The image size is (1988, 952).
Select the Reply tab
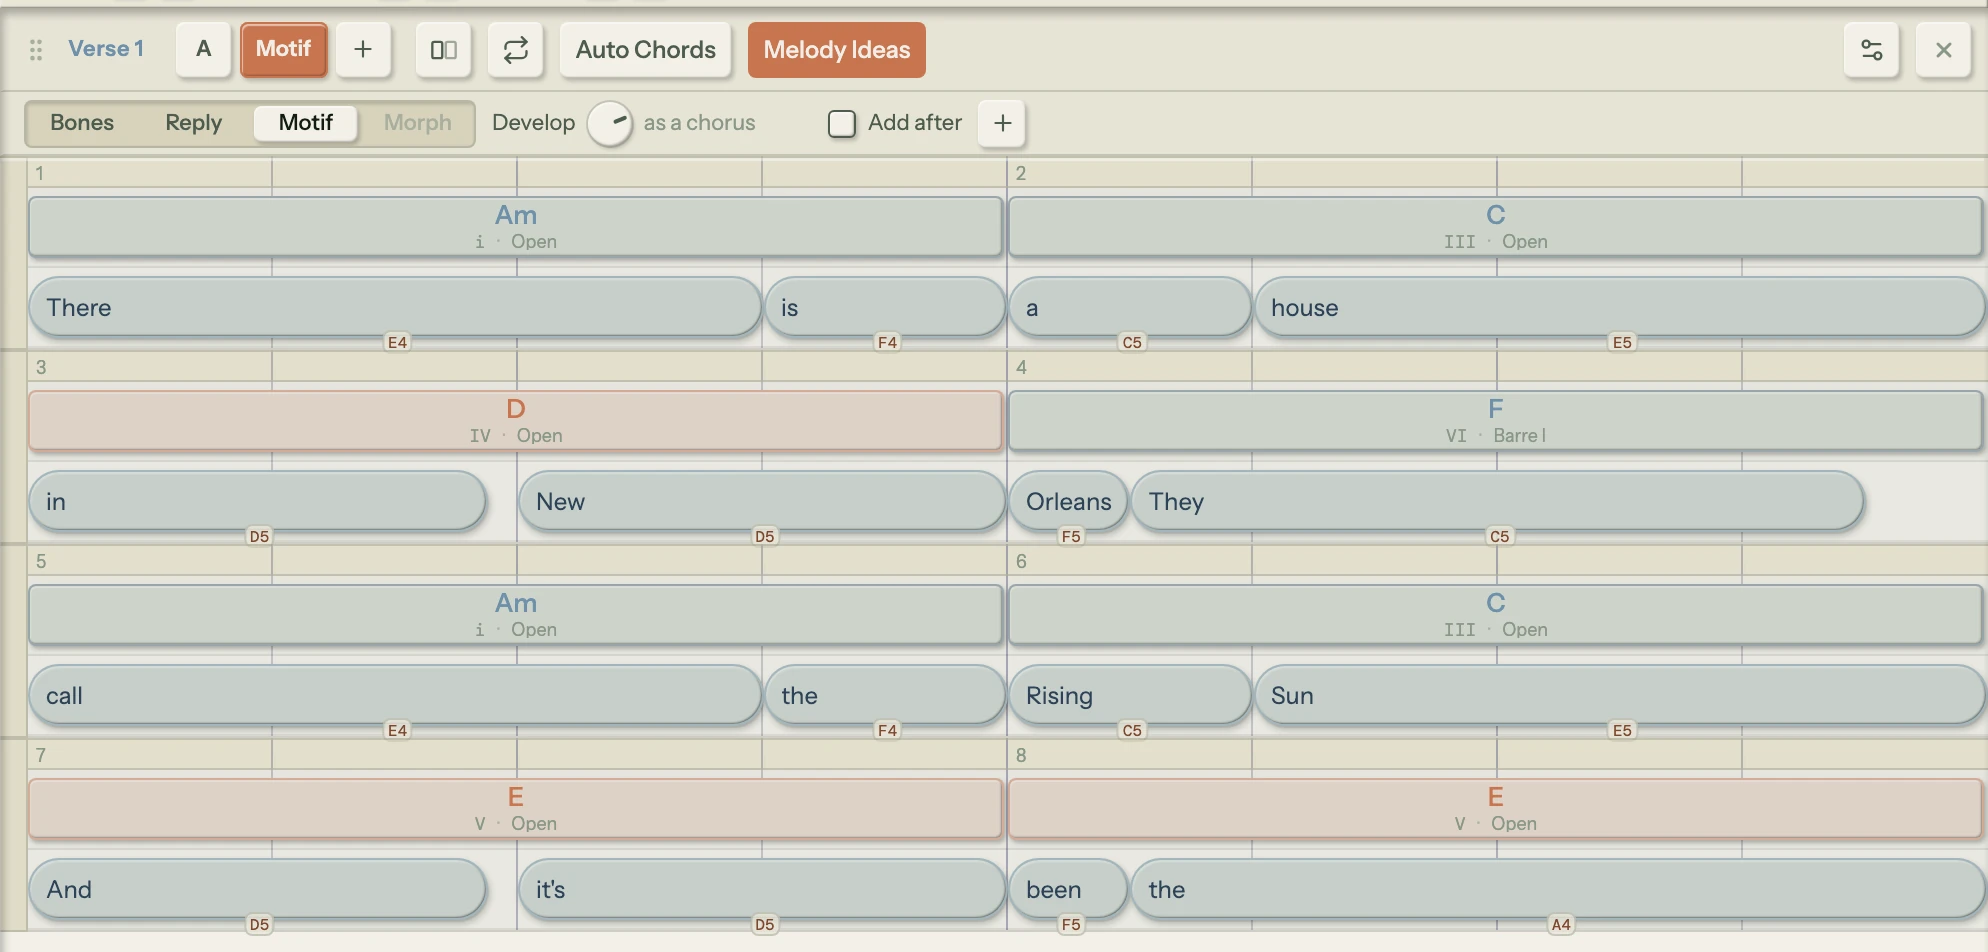click(193, 123)
